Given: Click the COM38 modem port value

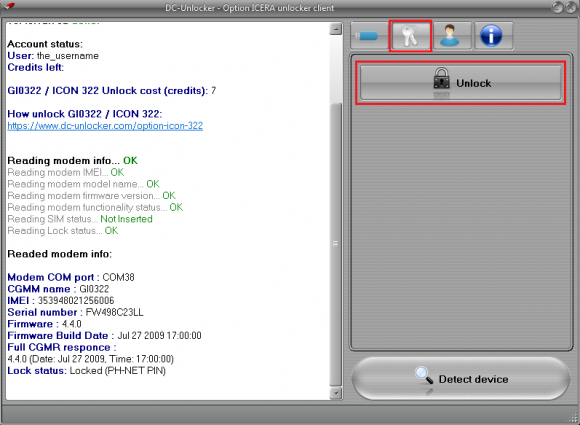Looking at the screenshot, I should [x=118, y=277].
